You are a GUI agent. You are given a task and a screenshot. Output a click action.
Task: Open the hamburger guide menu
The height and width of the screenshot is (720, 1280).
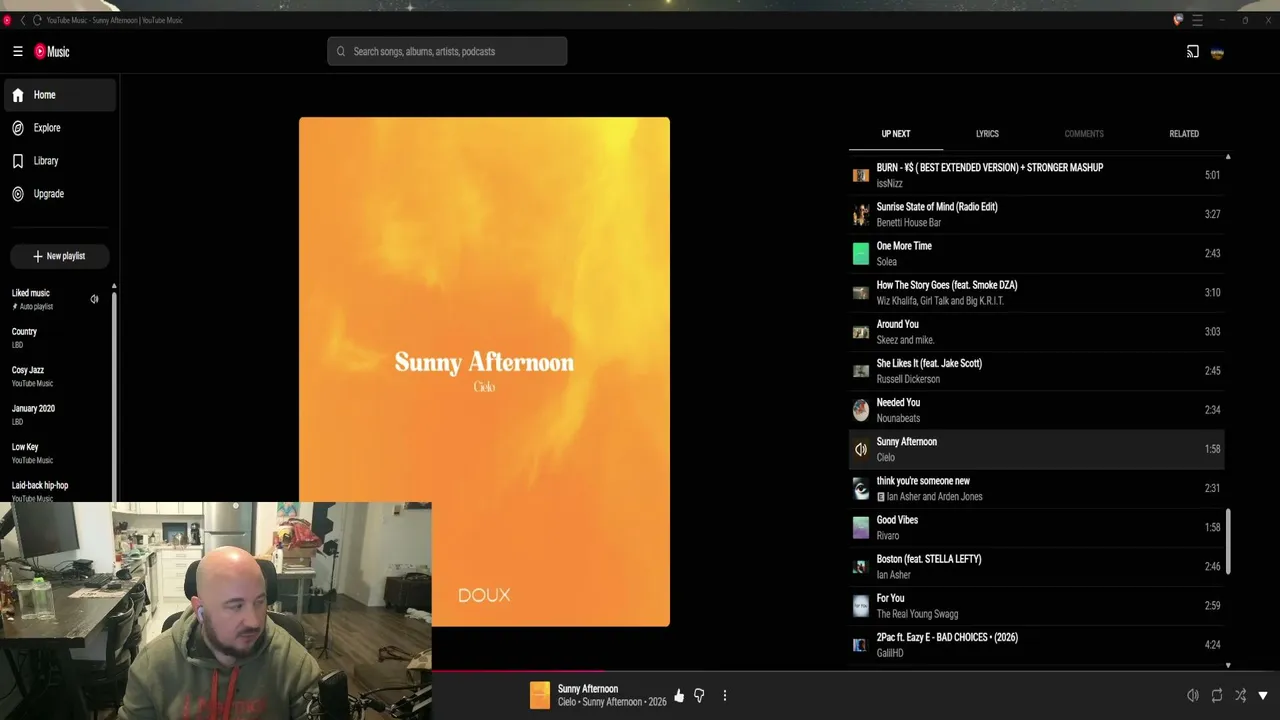[x=17, y=51]
